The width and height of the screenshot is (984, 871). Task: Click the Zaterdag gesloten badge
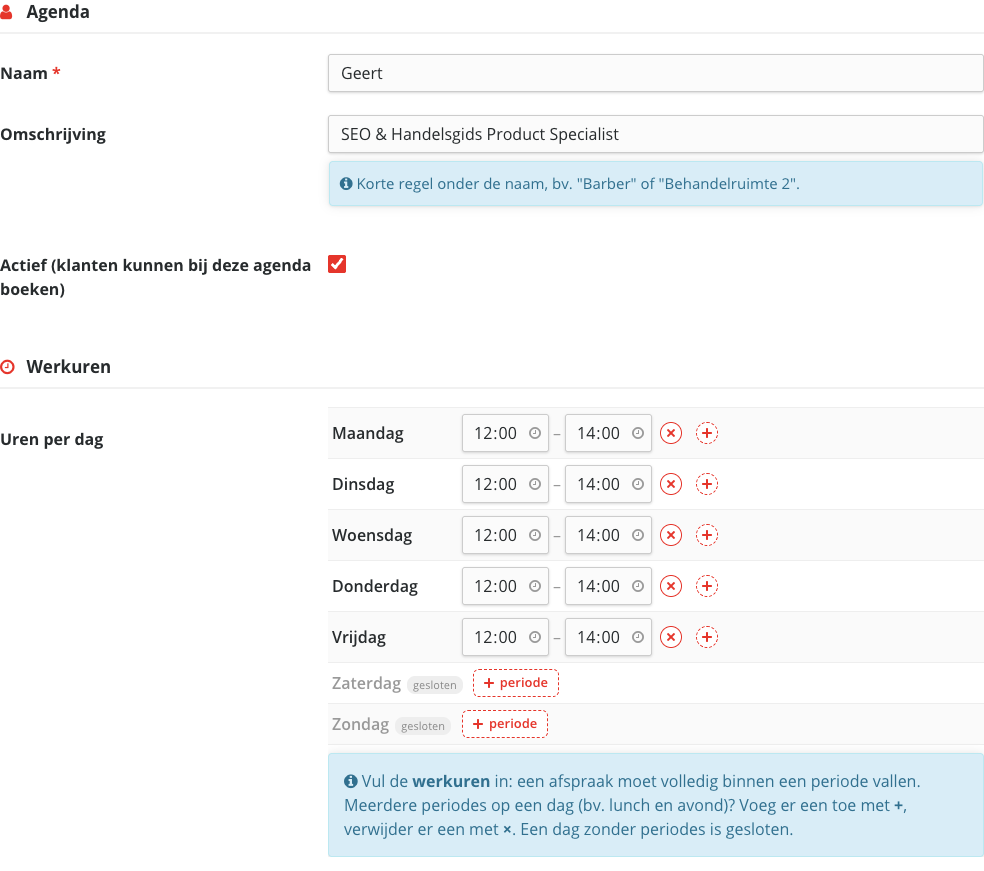(x=435, y=685)
